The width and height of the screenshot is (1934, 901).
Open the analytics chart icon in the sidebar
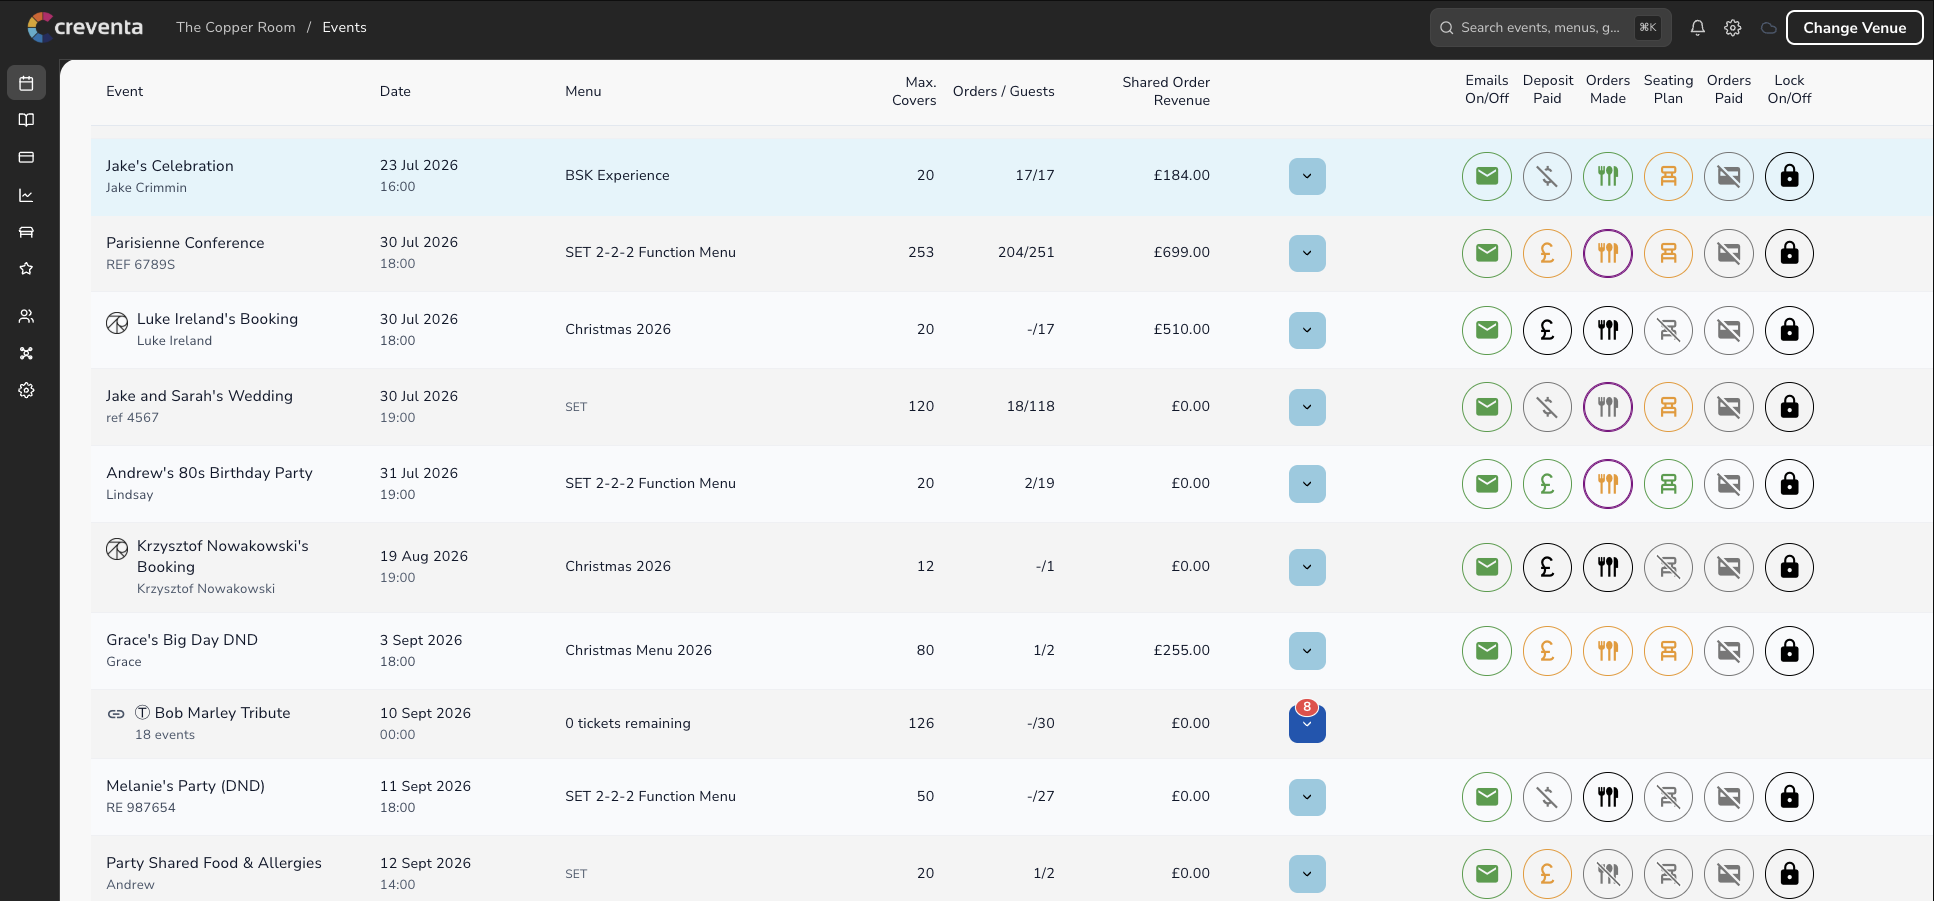26,195
